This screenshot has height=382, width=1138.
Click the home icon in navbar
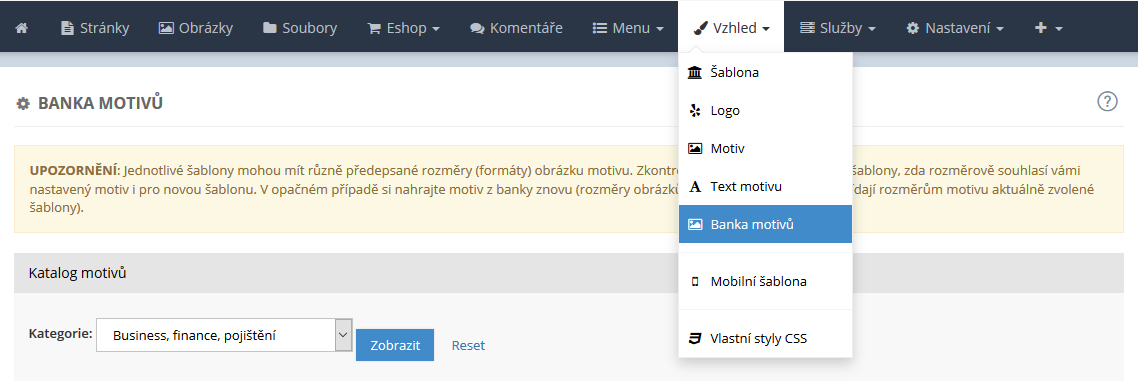pos(22,28)
